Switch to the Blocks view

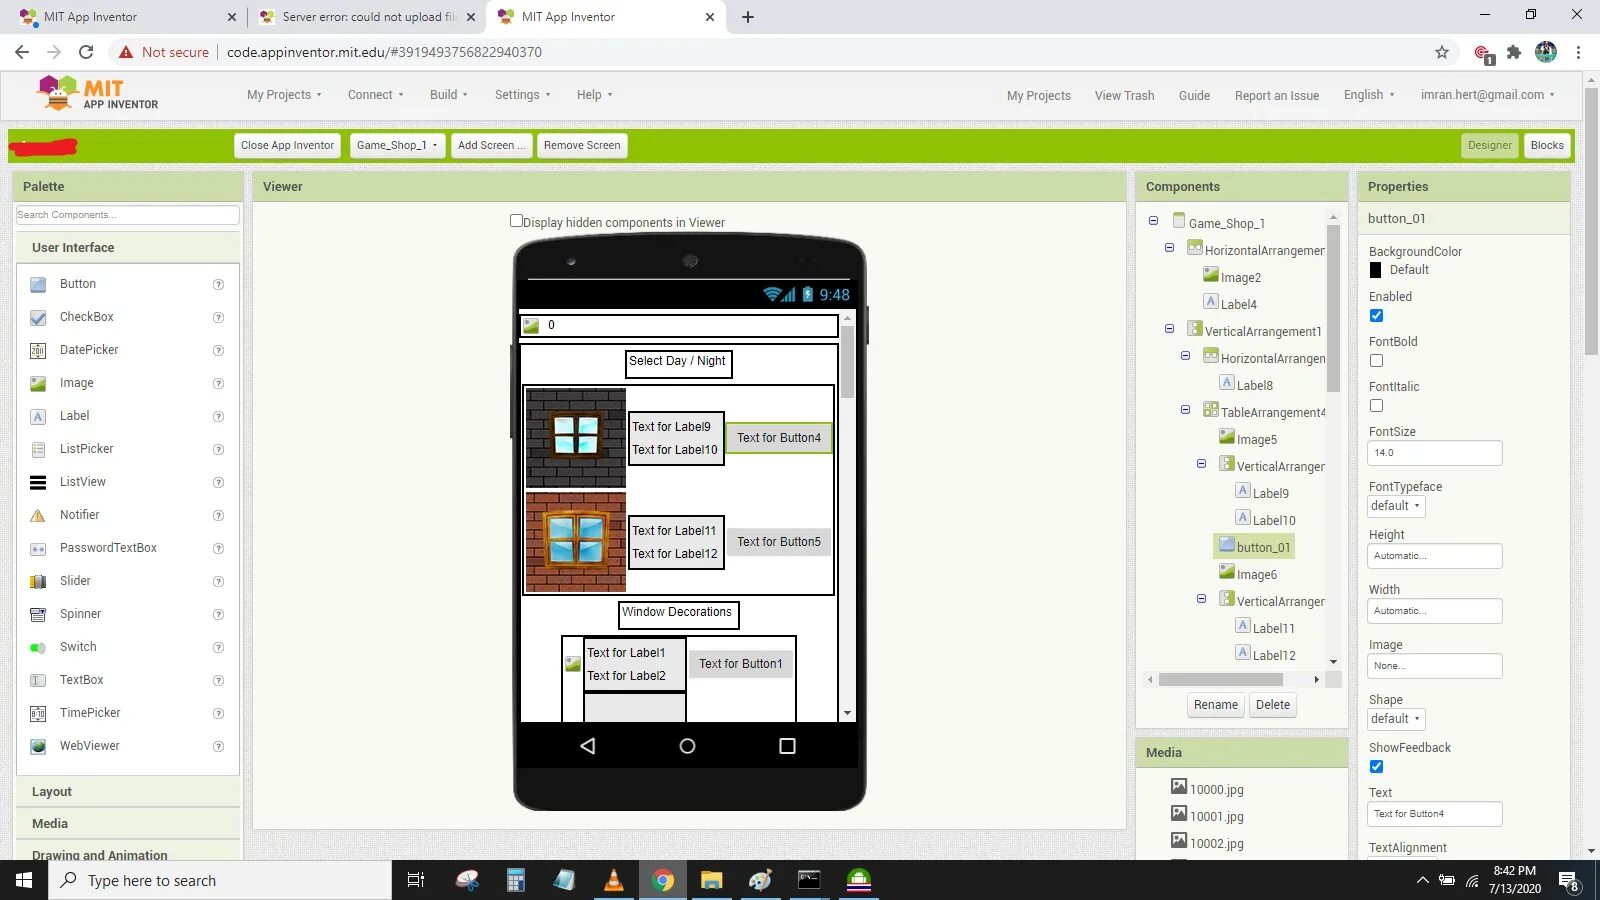[x=1547, y=145]
